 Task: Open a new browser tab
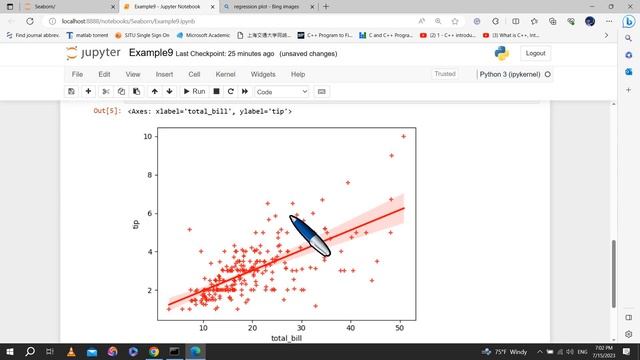(326, 7)
